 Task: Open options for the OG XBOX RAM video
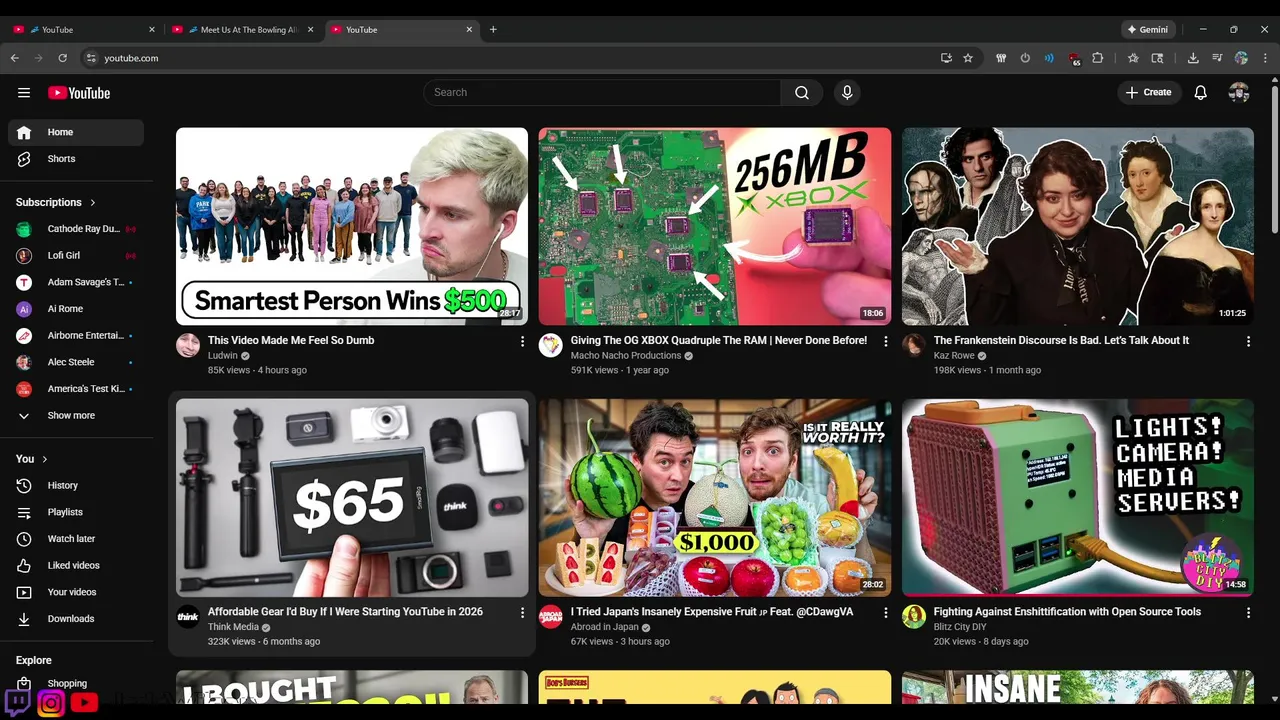[x=885, y=341]
